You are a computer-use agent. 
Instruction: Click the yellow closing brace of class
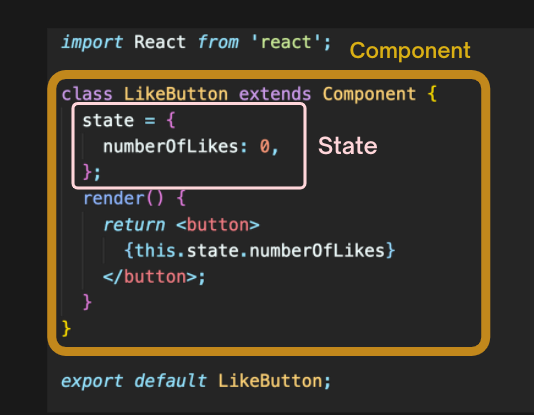[66, 329]
